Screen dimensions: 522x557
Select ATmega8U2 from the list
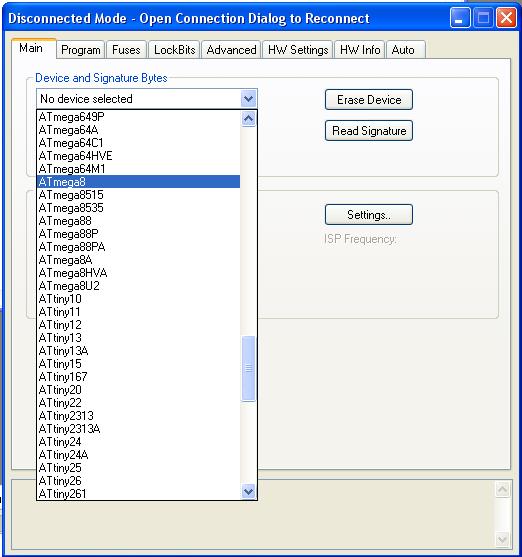tap(139, 286)
